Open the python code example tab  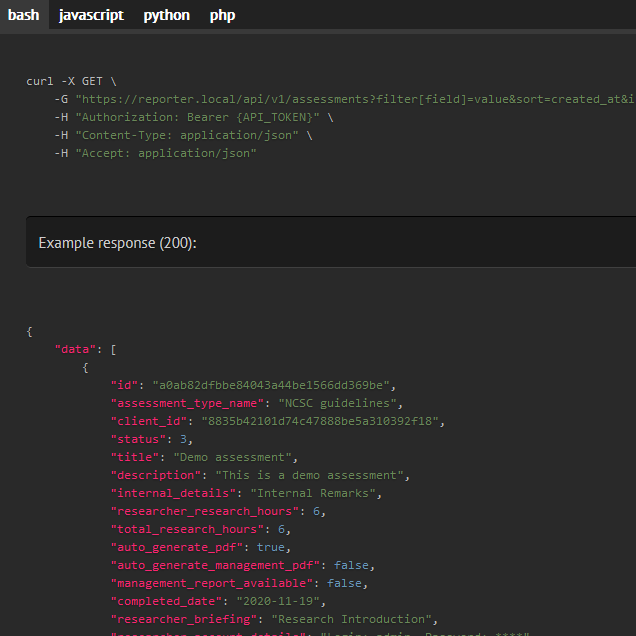coord(166,15)
